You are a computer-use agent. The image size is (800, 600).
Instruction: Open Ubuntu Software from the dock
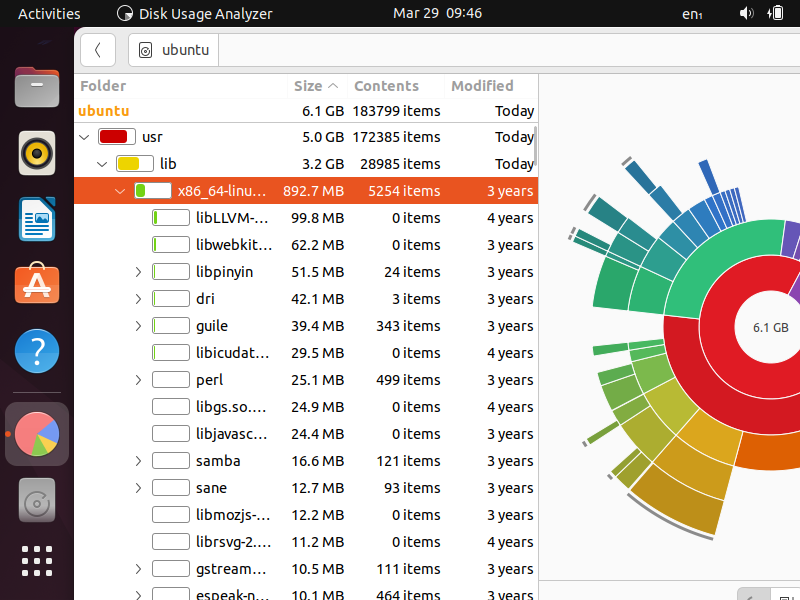pos(37,283)
